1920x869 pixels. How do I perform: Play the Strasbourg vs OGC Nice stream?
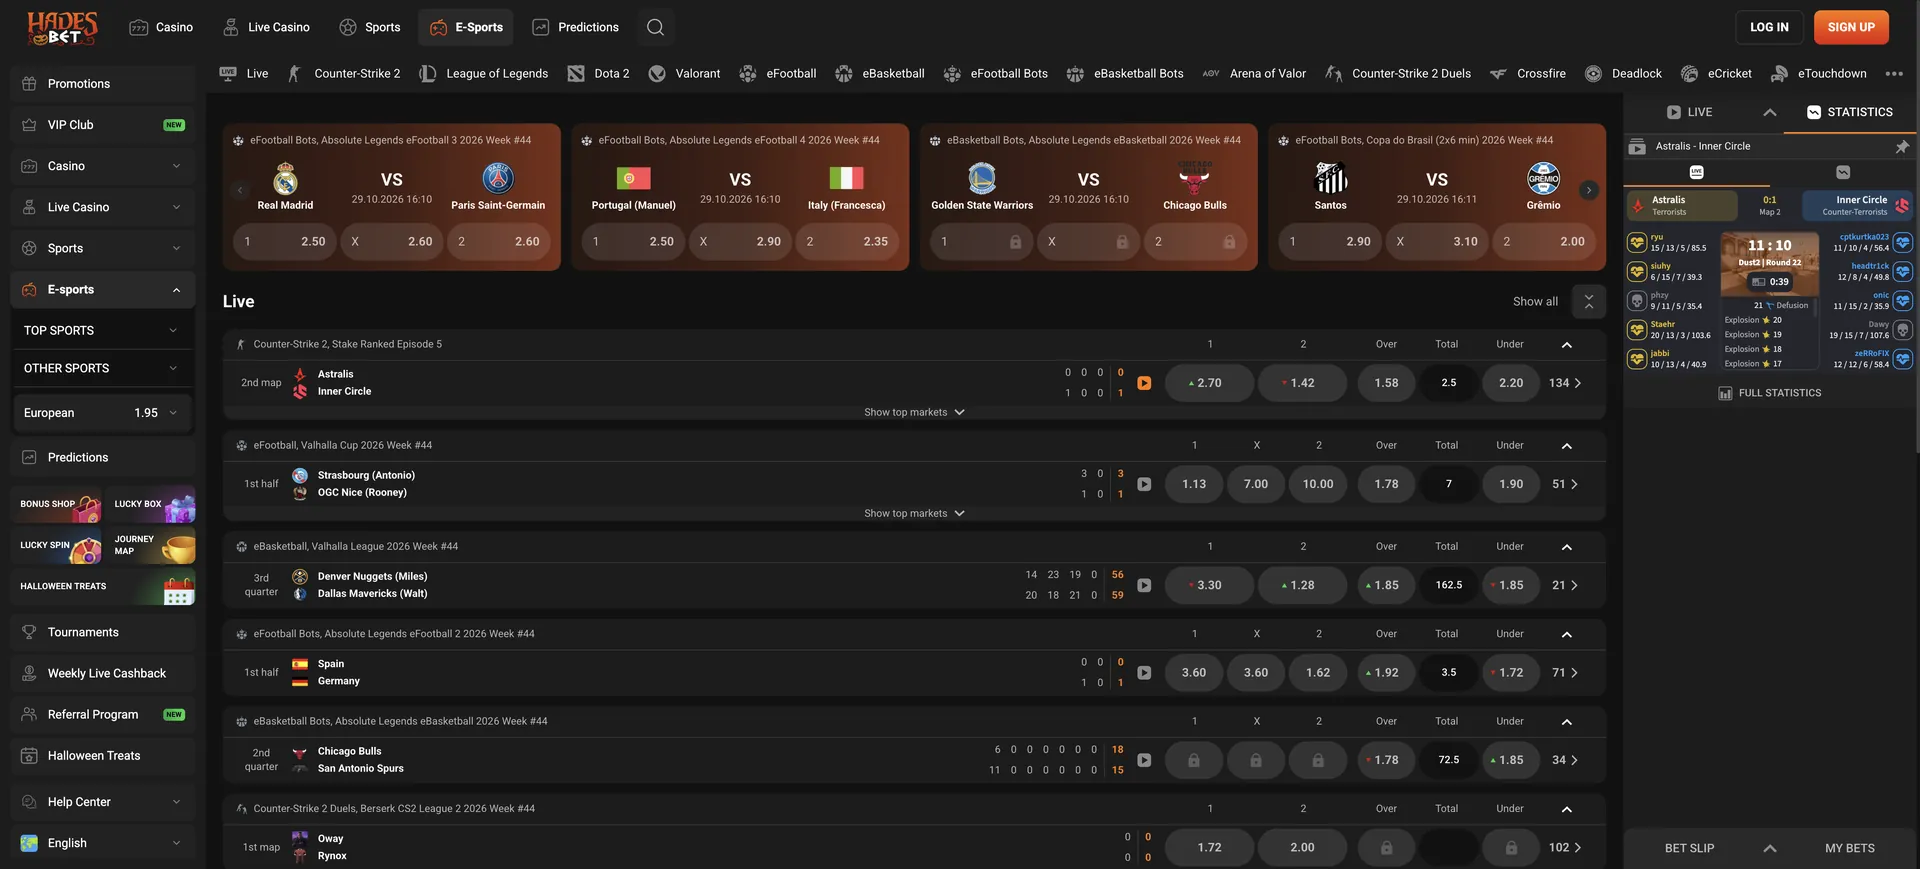[1144, 484]
